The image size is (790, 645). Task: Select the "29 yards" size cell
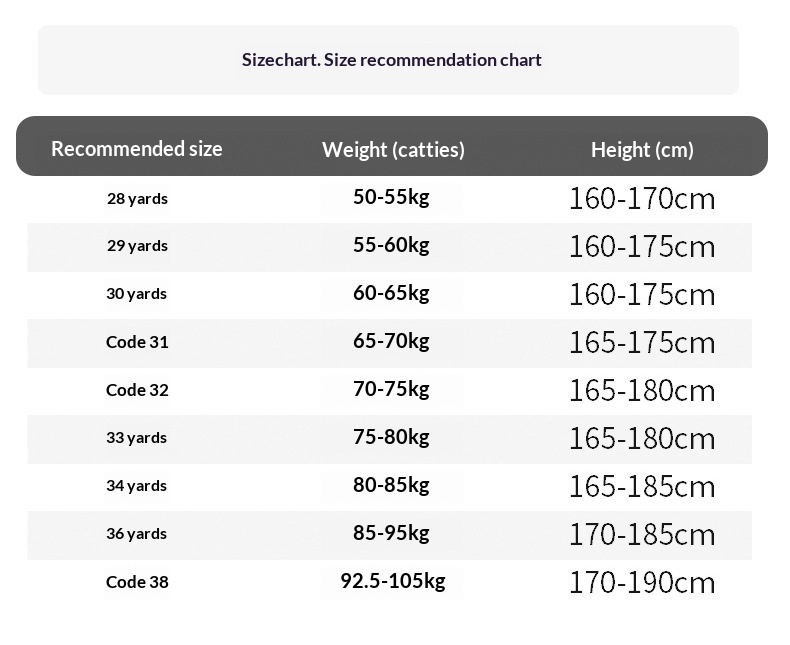pyautogui.click(x=137, y=246)
